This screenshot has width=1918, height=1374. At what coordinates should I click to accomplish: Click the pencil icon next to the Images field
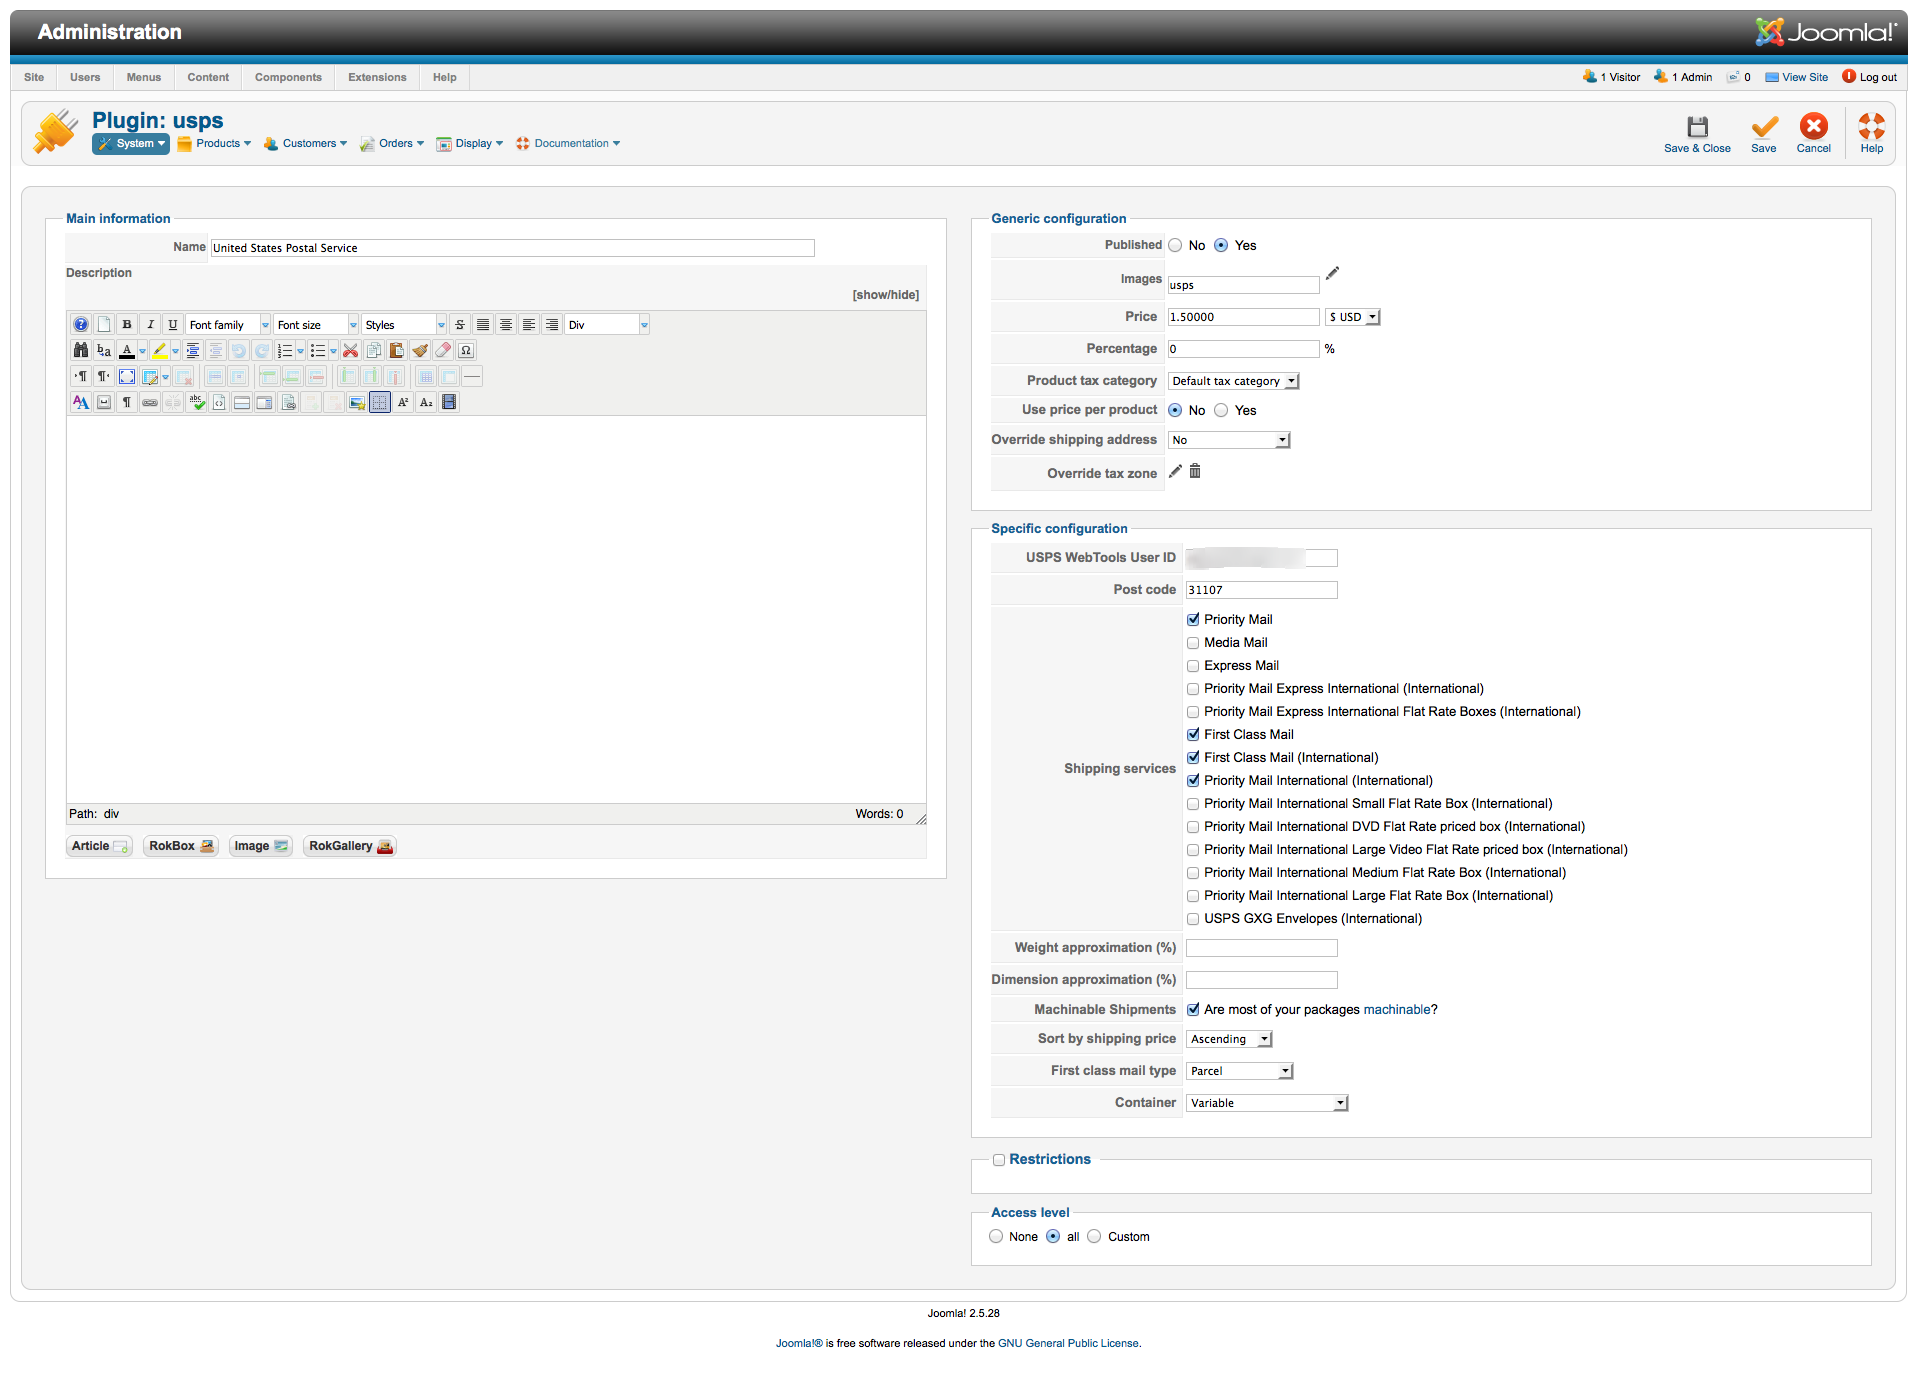(x=1332, y=274)
